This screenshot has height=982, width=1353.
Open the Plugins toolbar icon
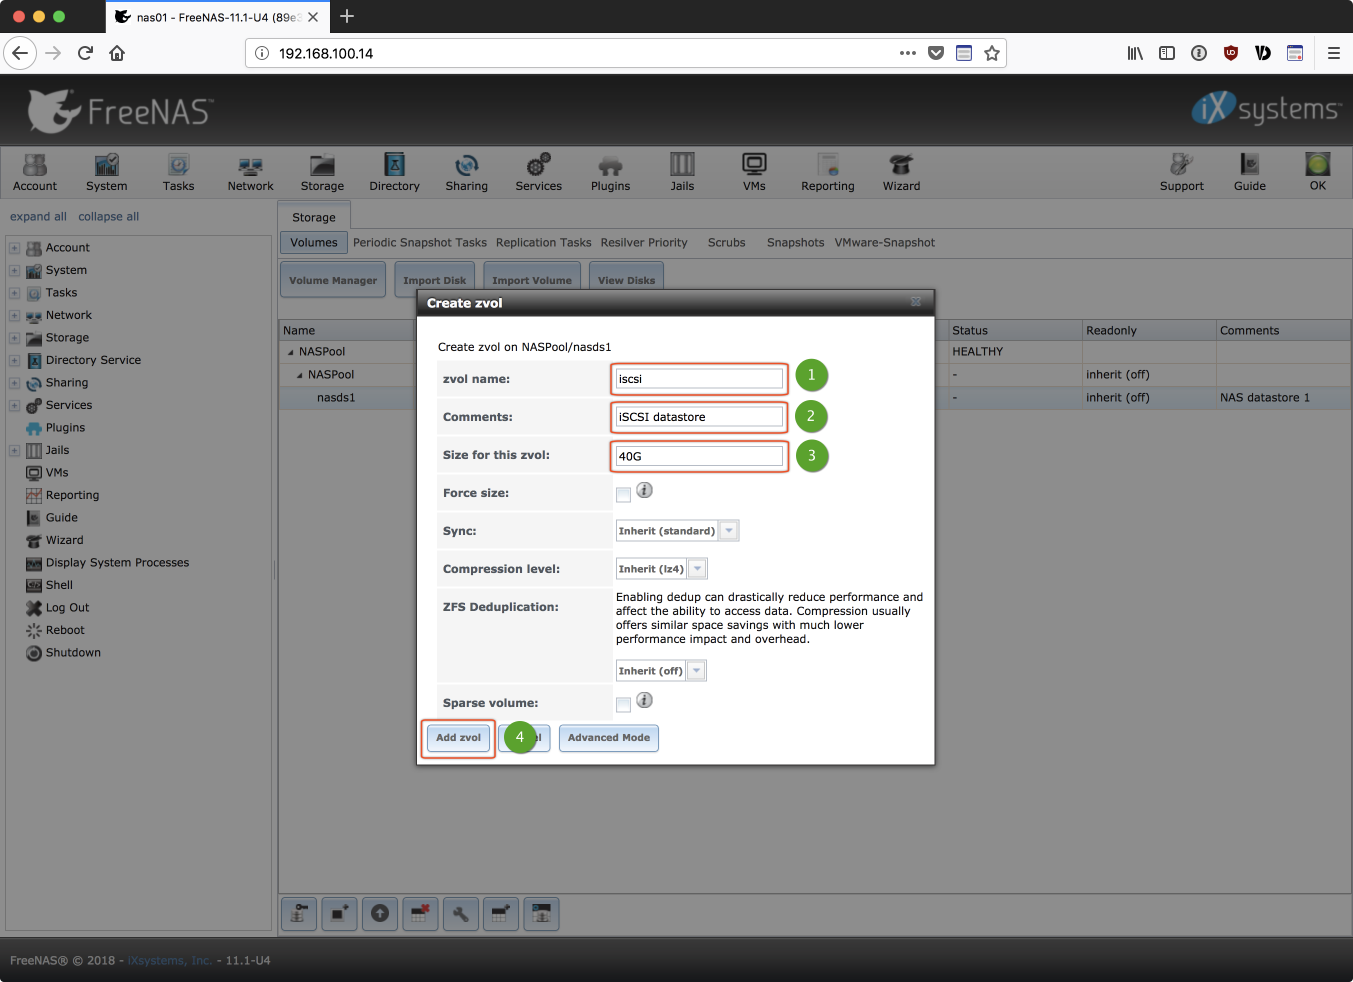(x=610, y=171)
